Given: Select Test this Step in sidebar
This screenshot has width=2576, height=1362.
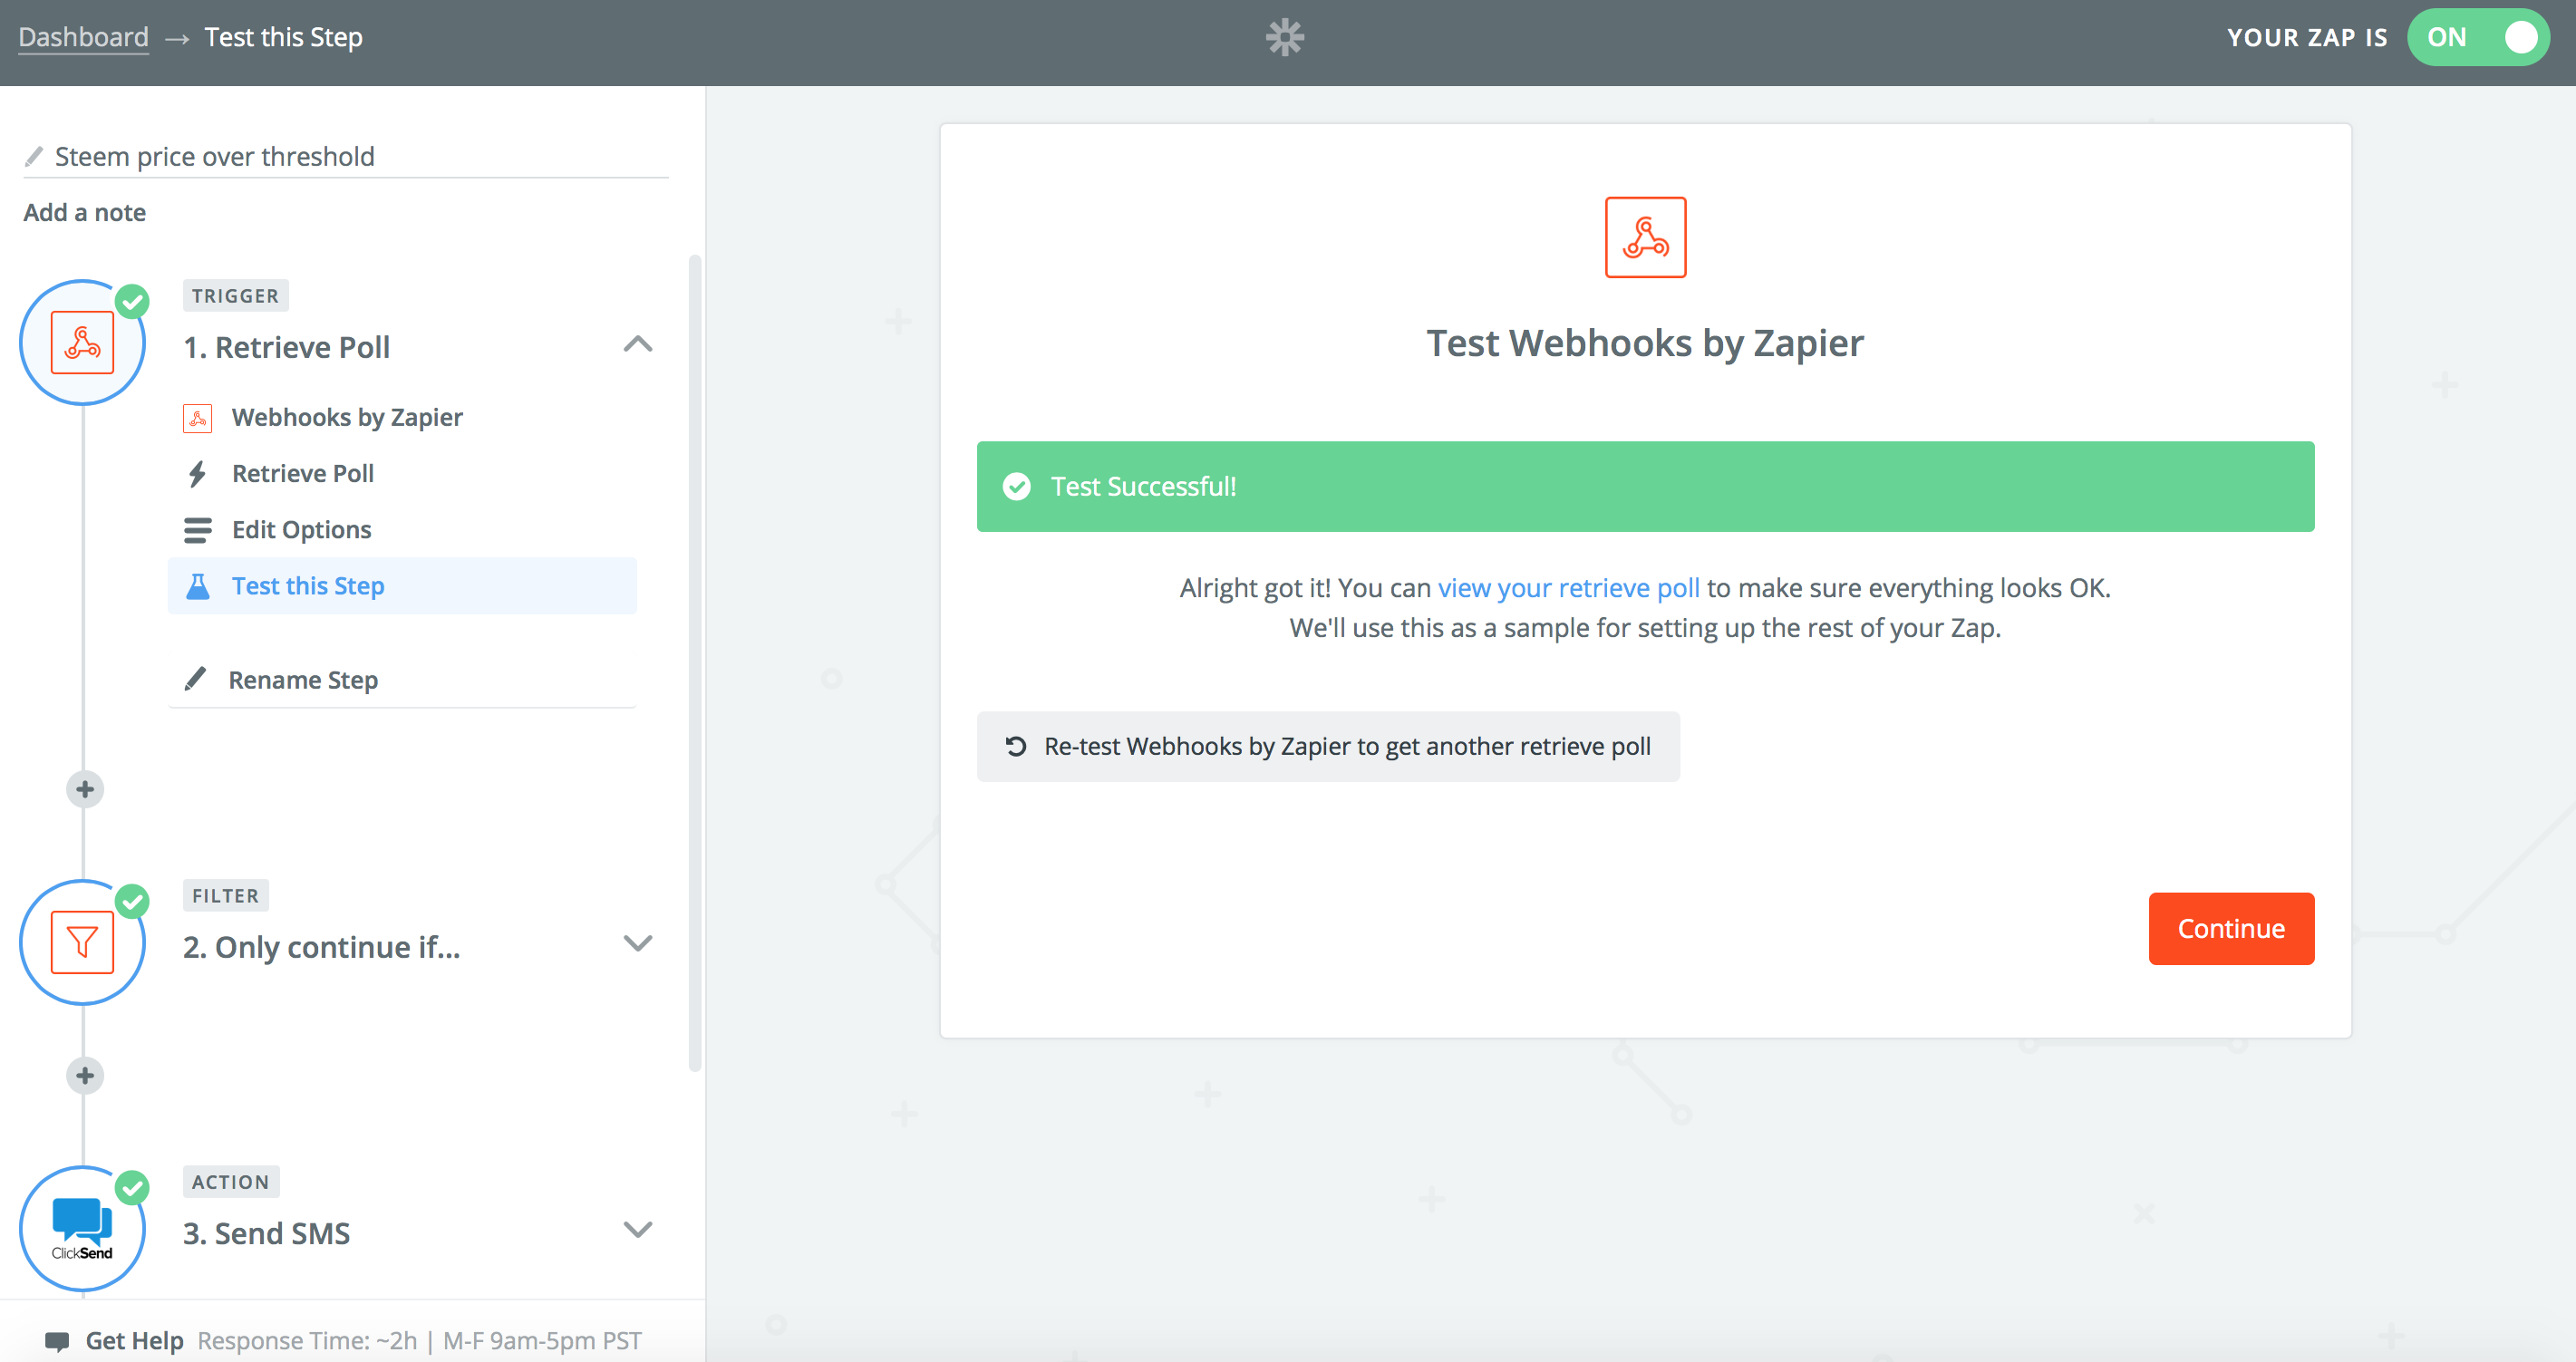Looking at the screenshot, I should 402,586.
